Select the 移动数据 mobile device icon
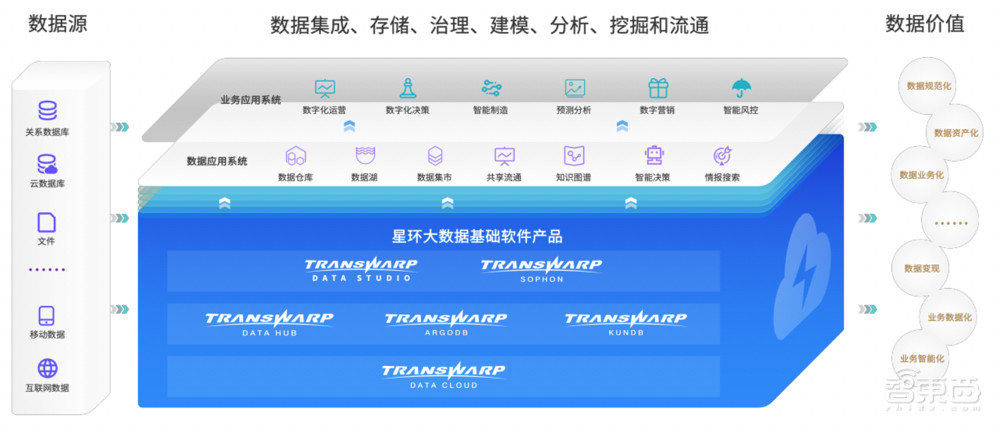The image size is (1000, 429). pyautogui.click(x=47, y=315)
